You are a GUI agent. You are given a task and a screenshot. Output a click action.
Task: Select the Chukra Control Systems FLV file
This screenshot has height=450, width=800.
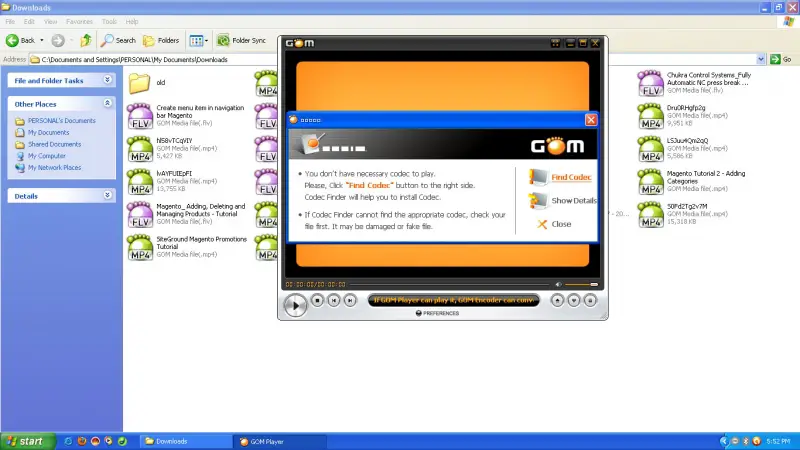pos(695,83)
